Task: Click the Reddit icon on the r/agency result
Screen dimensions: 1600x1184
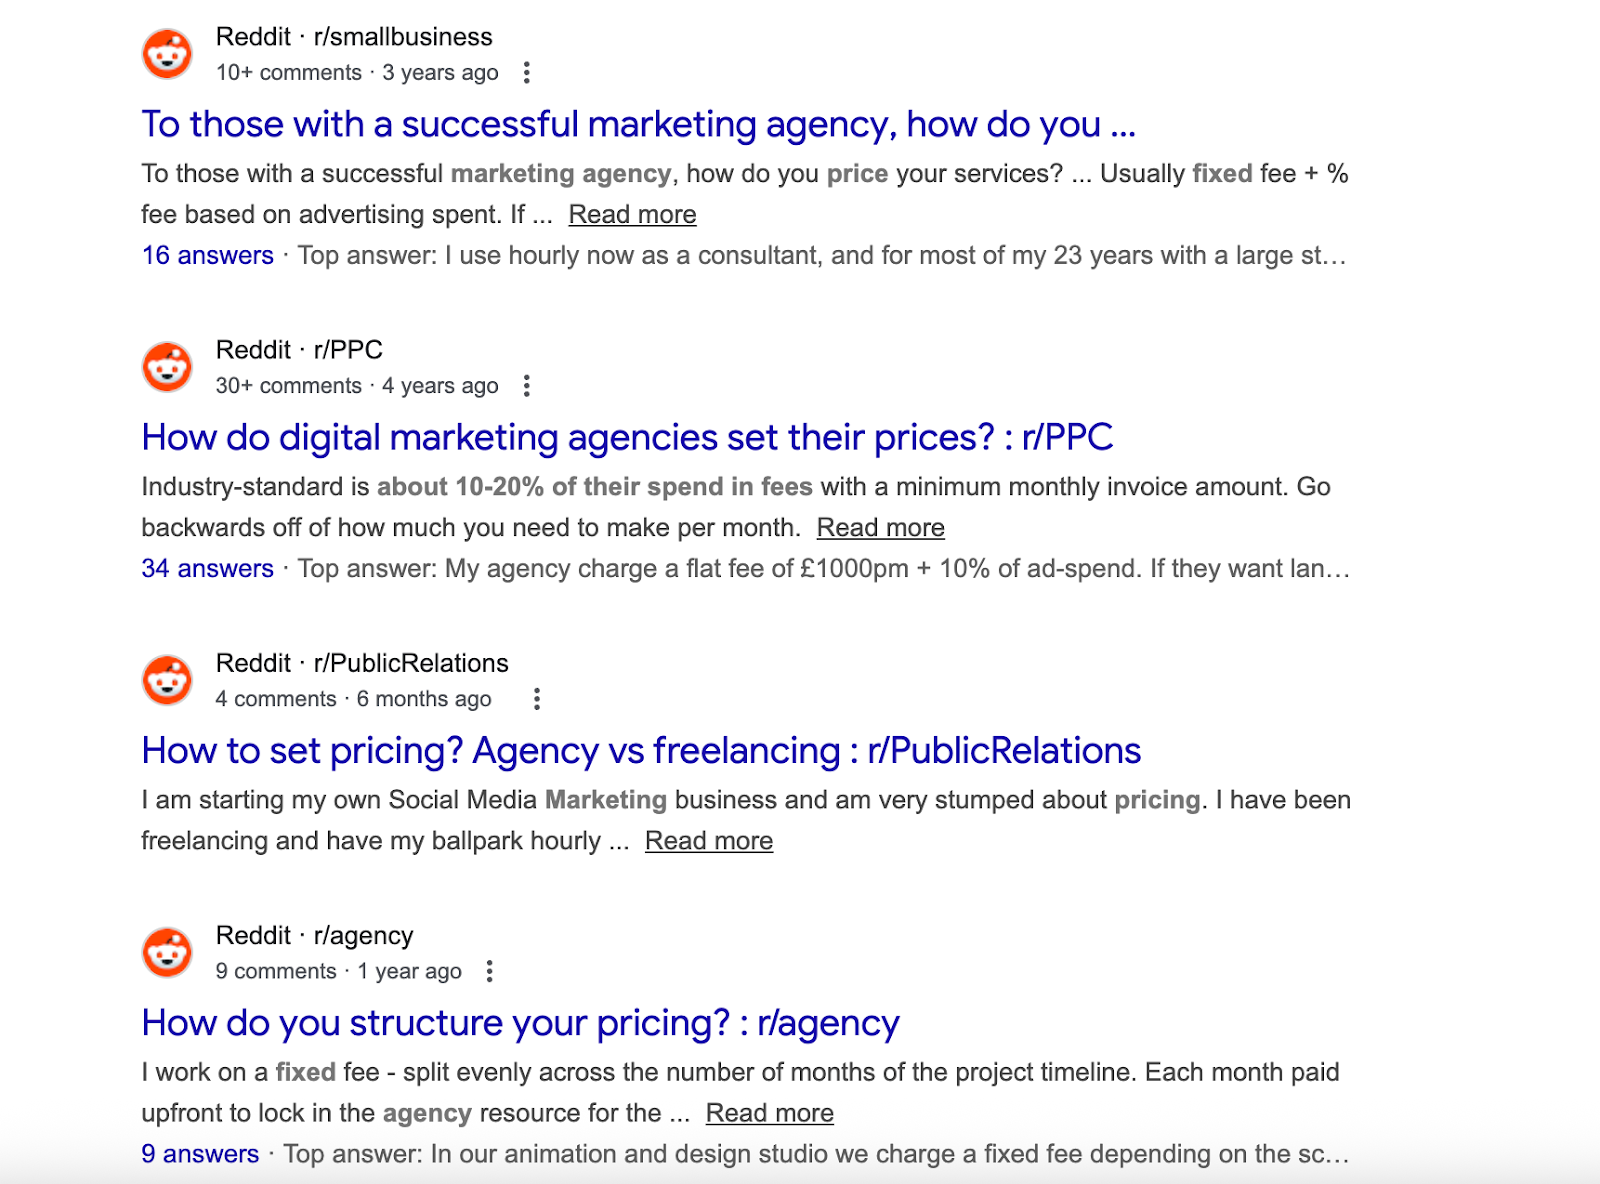Action: point(168,952)
